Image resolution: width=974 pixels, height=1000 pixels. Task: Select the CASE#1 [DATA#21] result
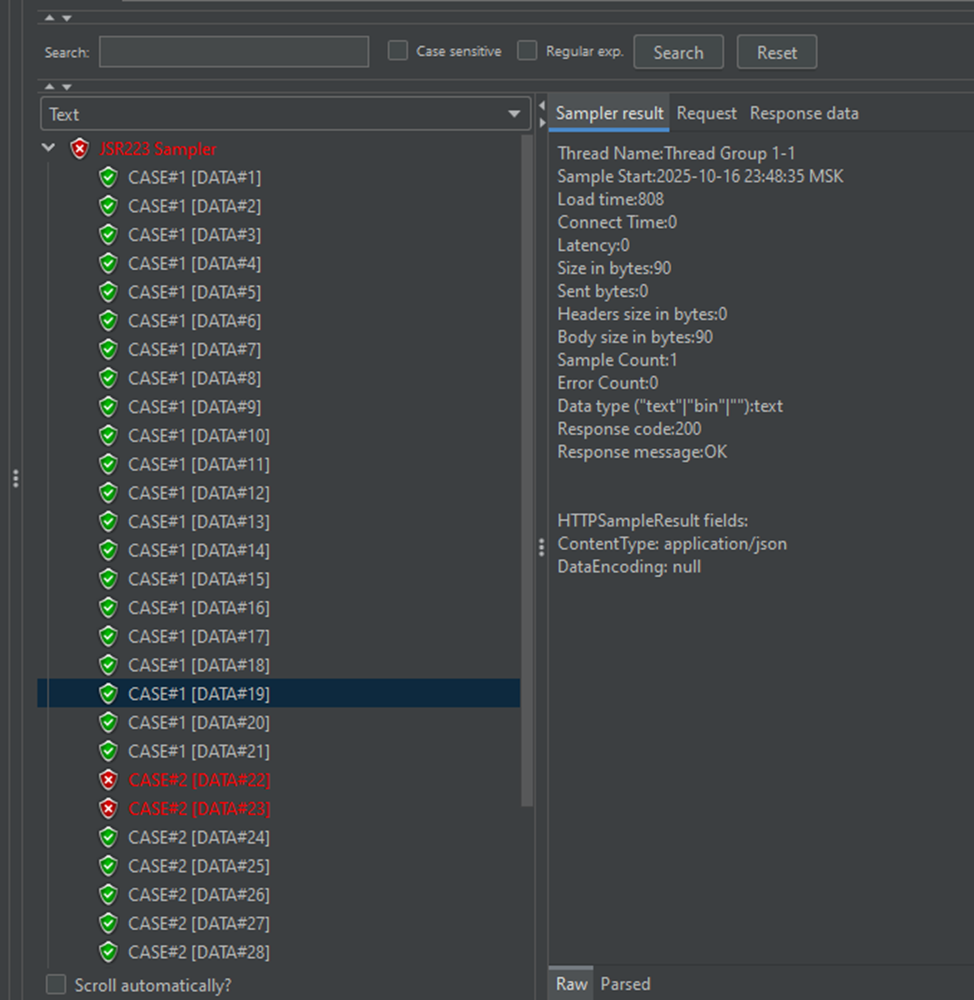(198, 752)
